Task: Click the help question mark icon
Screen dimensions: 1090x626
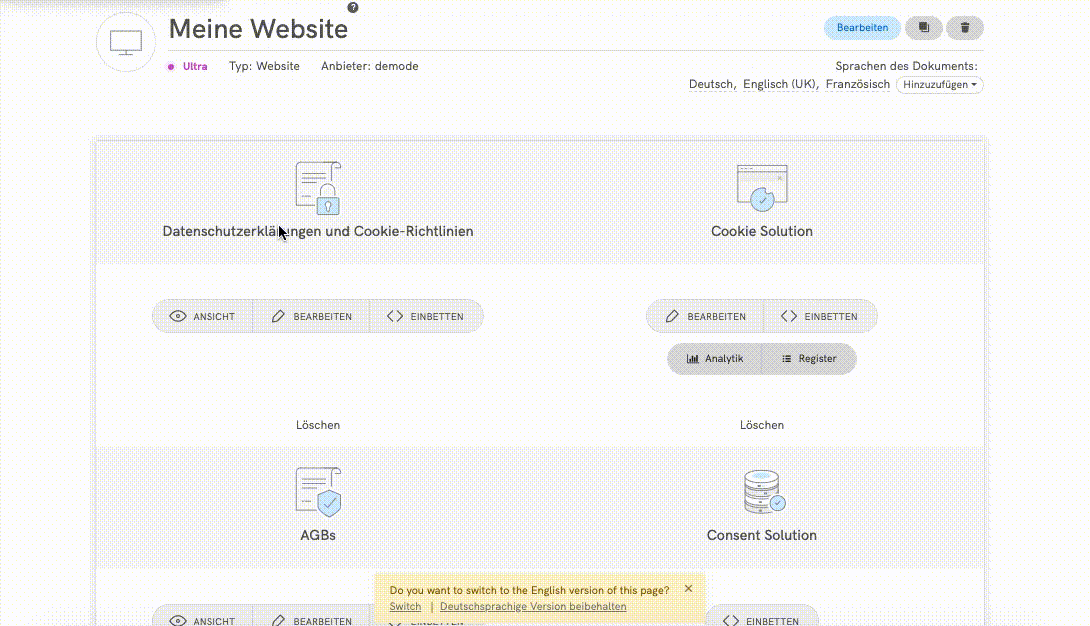Action: tap(353, 7)
